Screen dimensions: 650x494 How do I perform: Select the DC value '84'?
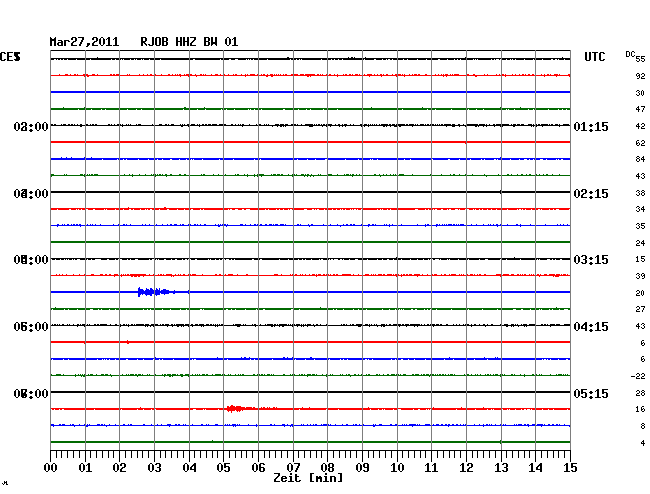[x=640, y=159]
